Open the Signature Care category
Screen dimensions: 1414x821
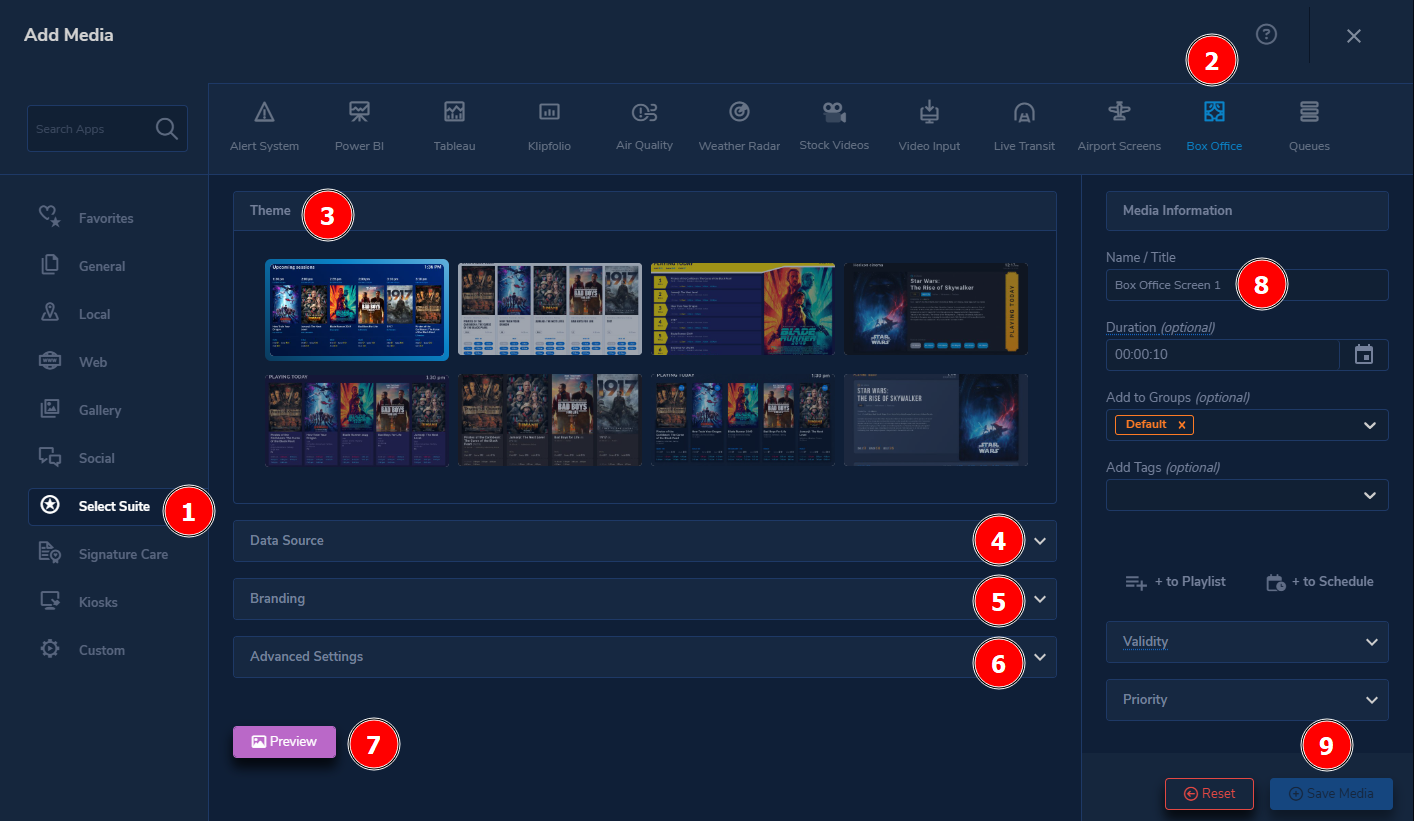tap(104, 554)
